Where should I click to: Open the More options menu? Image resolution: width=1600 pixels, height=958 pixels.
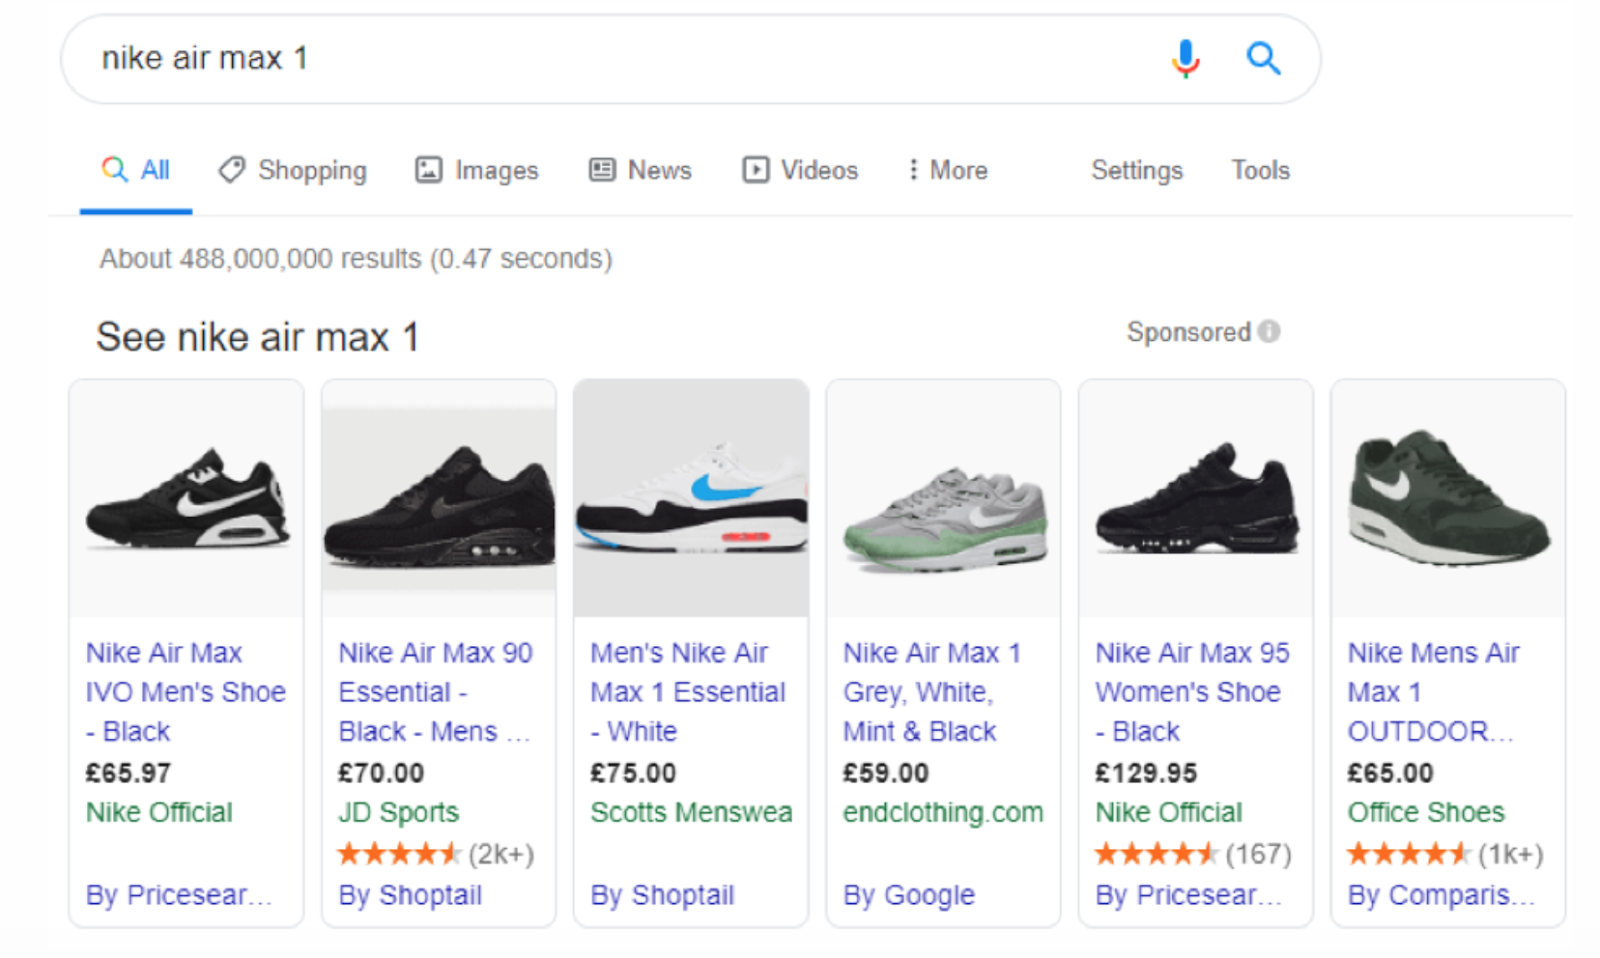[x=947, y=170]
